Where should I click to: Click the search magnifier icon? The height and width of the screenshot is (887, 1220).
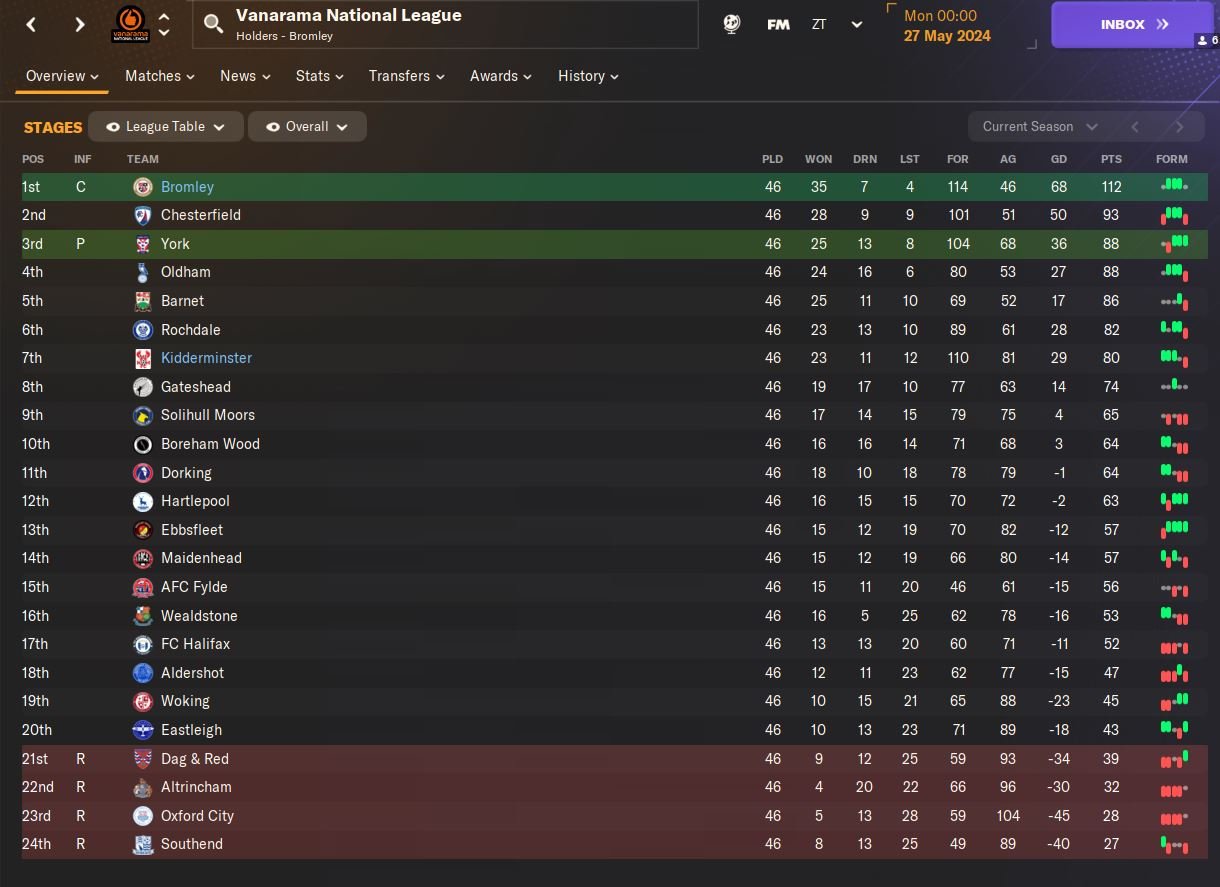(213, 24)
